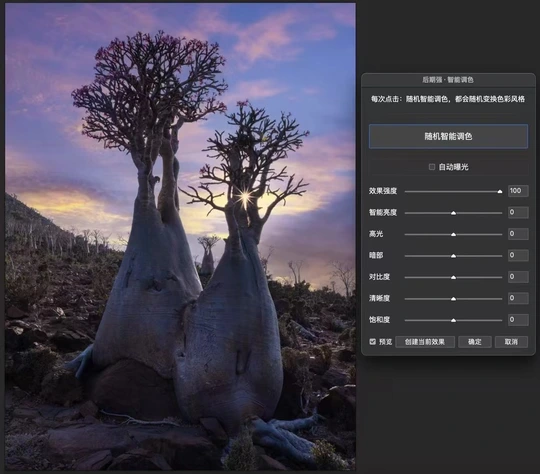Focus the 饱和度 value field

tap(518, 320)
